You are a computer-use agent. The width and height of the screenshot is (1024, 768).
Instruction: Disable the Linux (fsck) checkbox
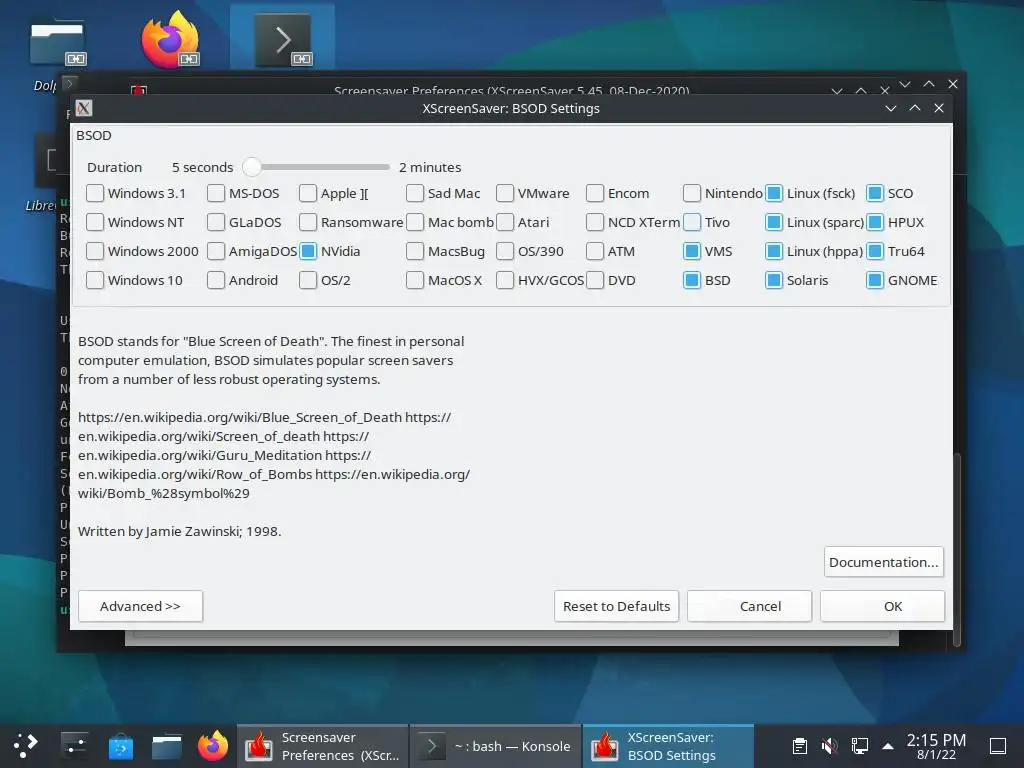(x=774, y=193)
